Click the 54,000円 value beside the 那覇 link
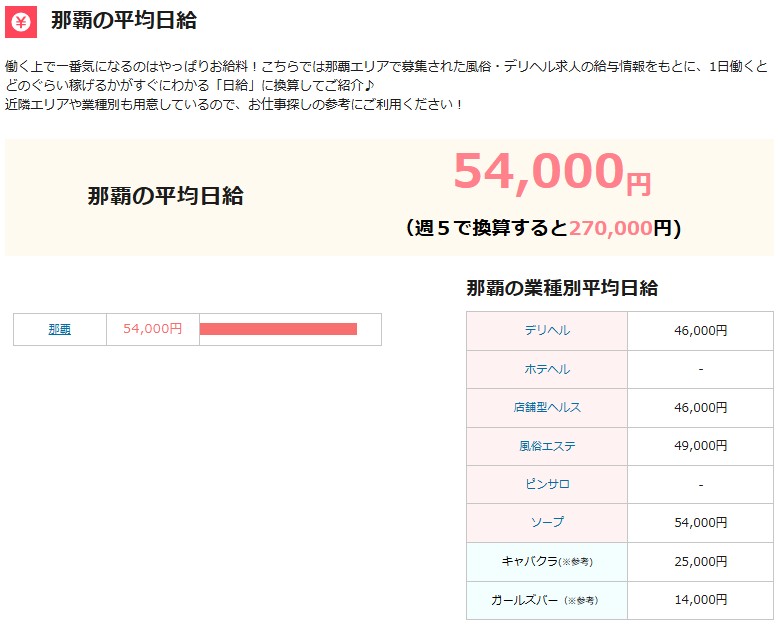The image size is (778, 628). coord(152,329)
